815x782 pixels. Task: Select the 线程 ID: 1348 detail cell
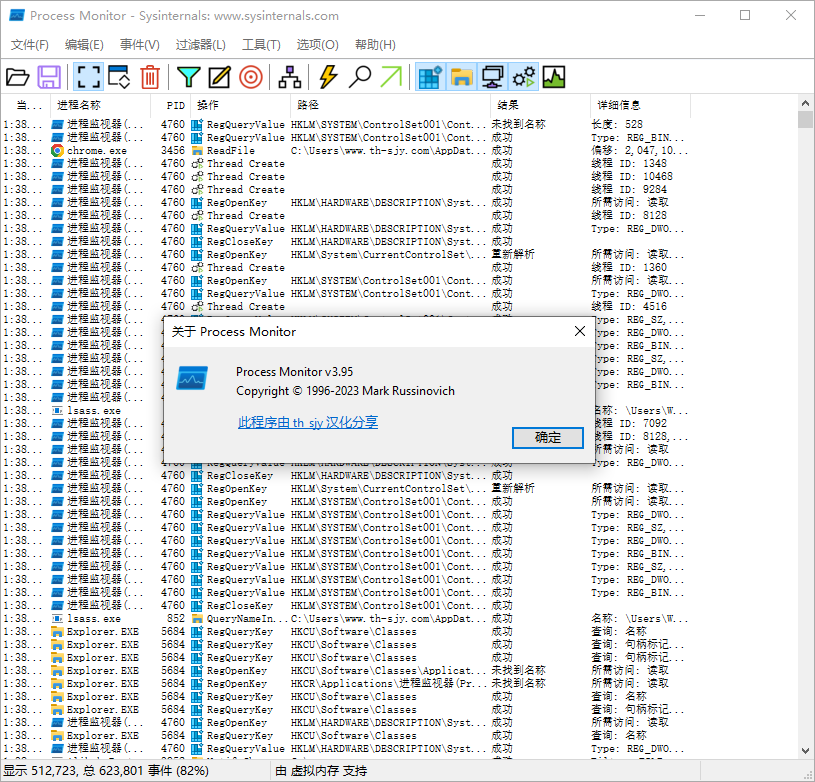(629, 164)
